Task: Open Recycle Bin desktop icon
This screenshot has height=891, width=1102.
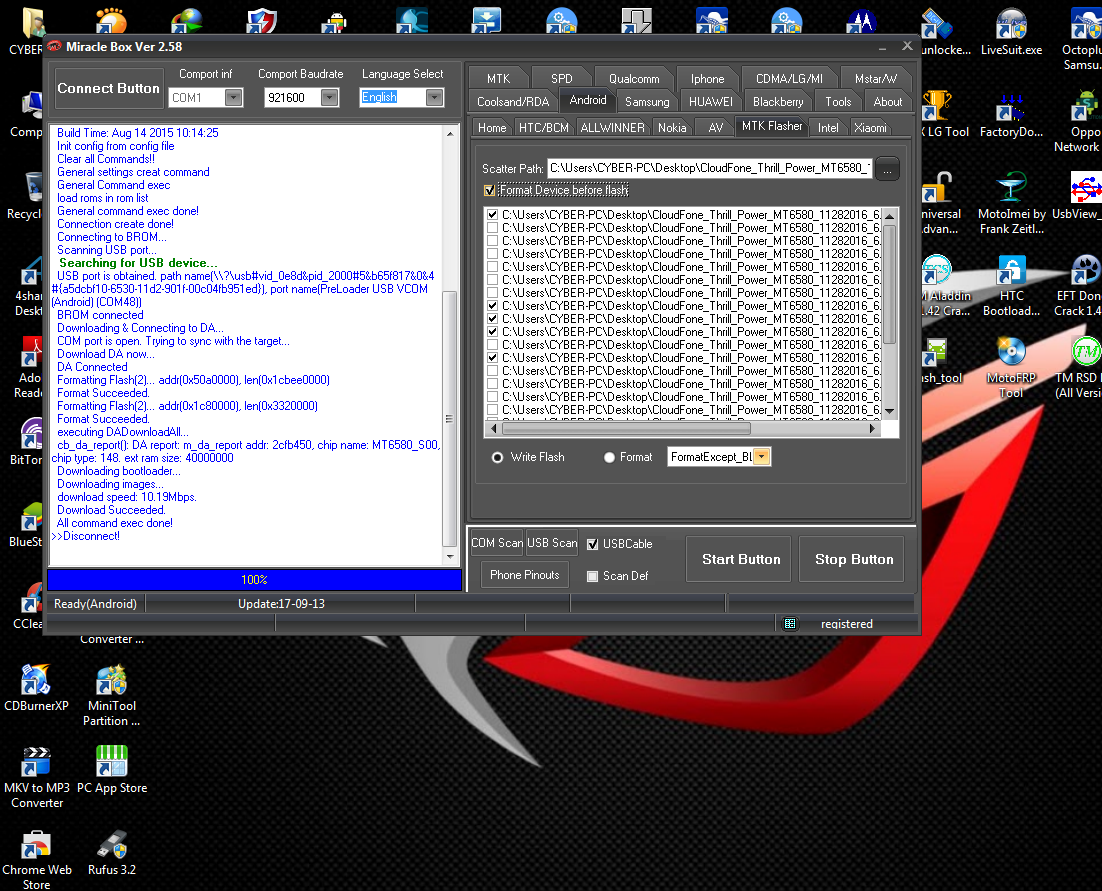Action: click(x=24, y=196)
